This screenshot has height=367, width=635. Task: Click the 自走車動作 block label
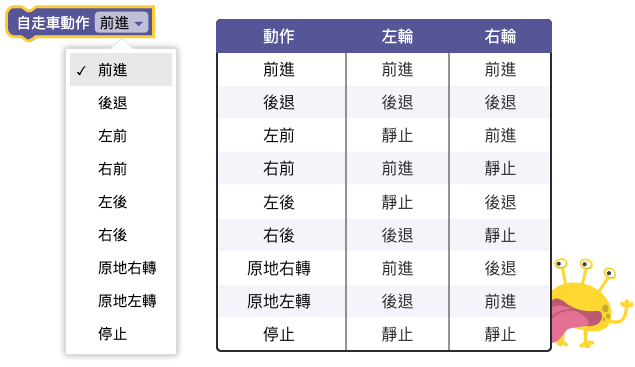(53, 23)
